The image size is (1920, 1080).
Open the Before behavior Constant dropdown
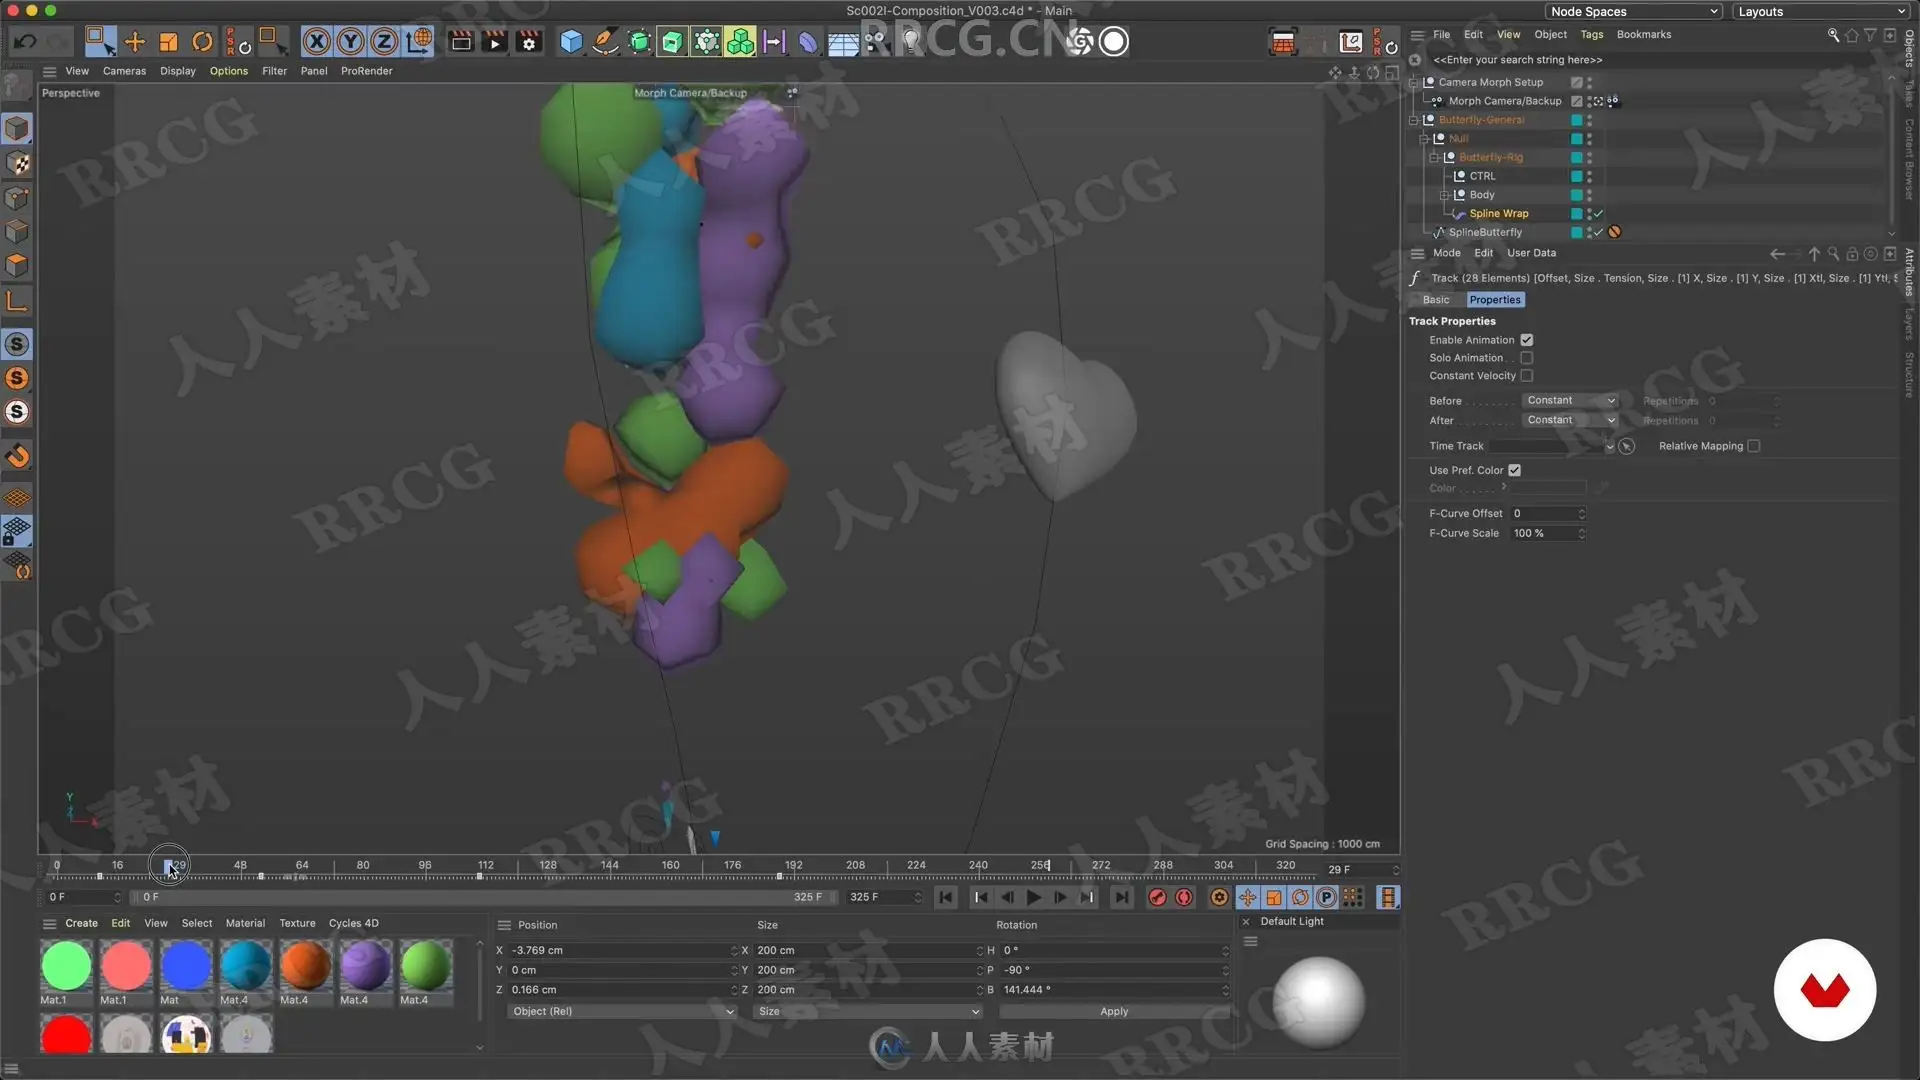click(1569, 401)
